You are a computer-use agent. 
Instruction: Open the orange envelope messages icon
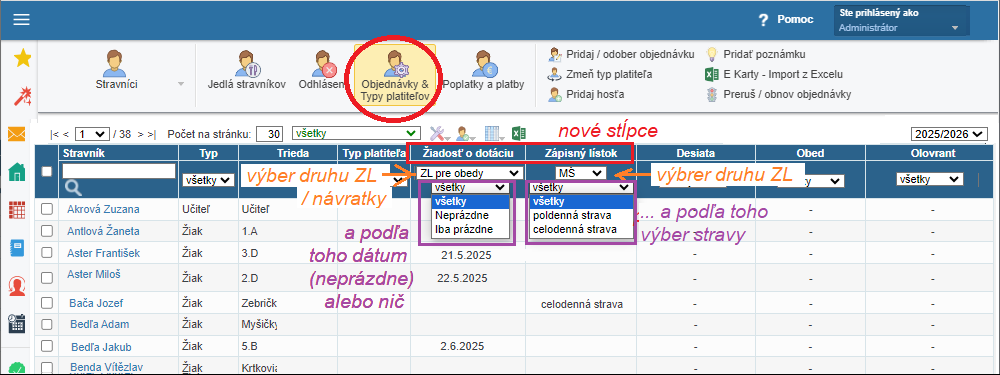click(17, 135)
